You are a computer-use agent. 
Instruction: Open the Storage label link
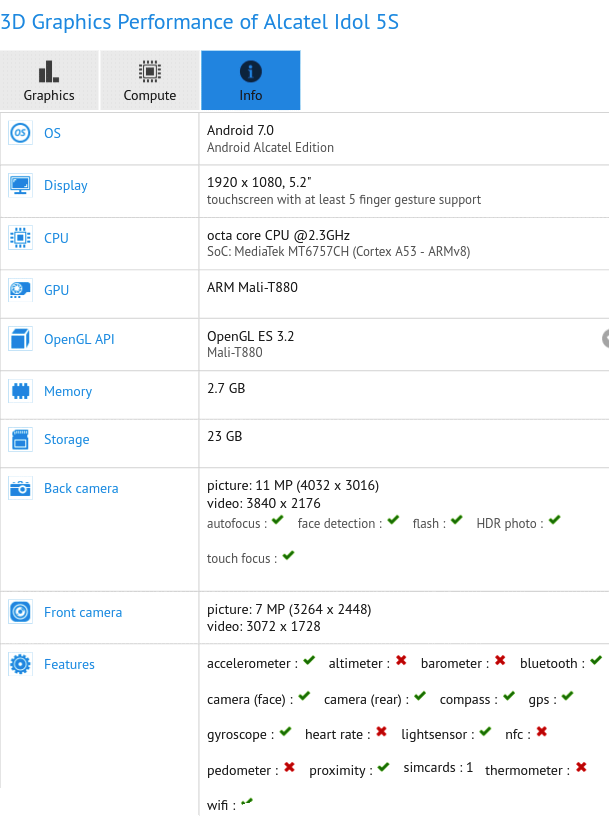pos(66,440)
